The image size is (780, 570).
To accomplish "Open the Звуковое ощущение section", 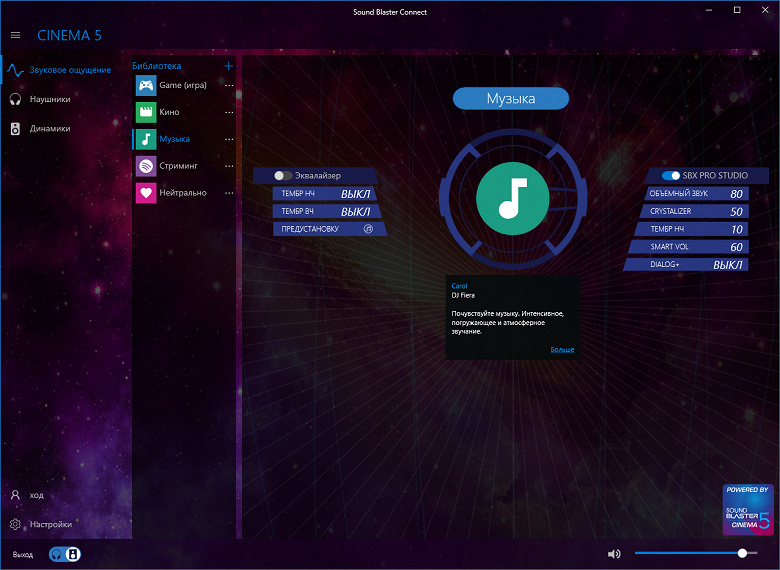I will pos(64,70).
